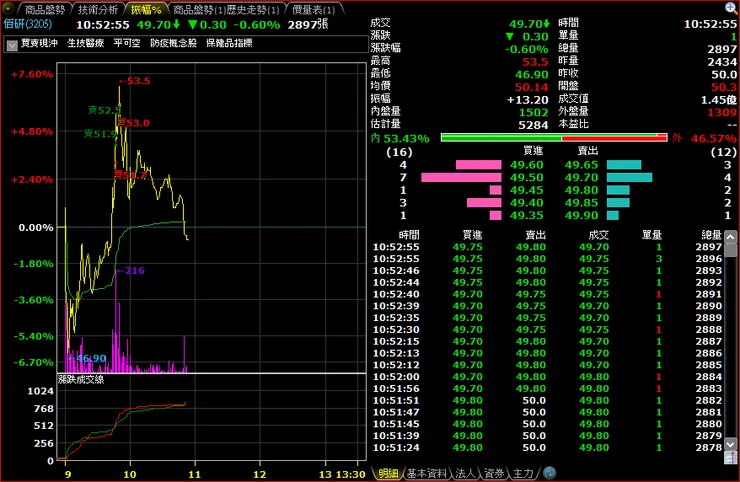740x482 pixels.
Task: Click the icon below the tick list scrollbar
Action: tap(731, 457)
